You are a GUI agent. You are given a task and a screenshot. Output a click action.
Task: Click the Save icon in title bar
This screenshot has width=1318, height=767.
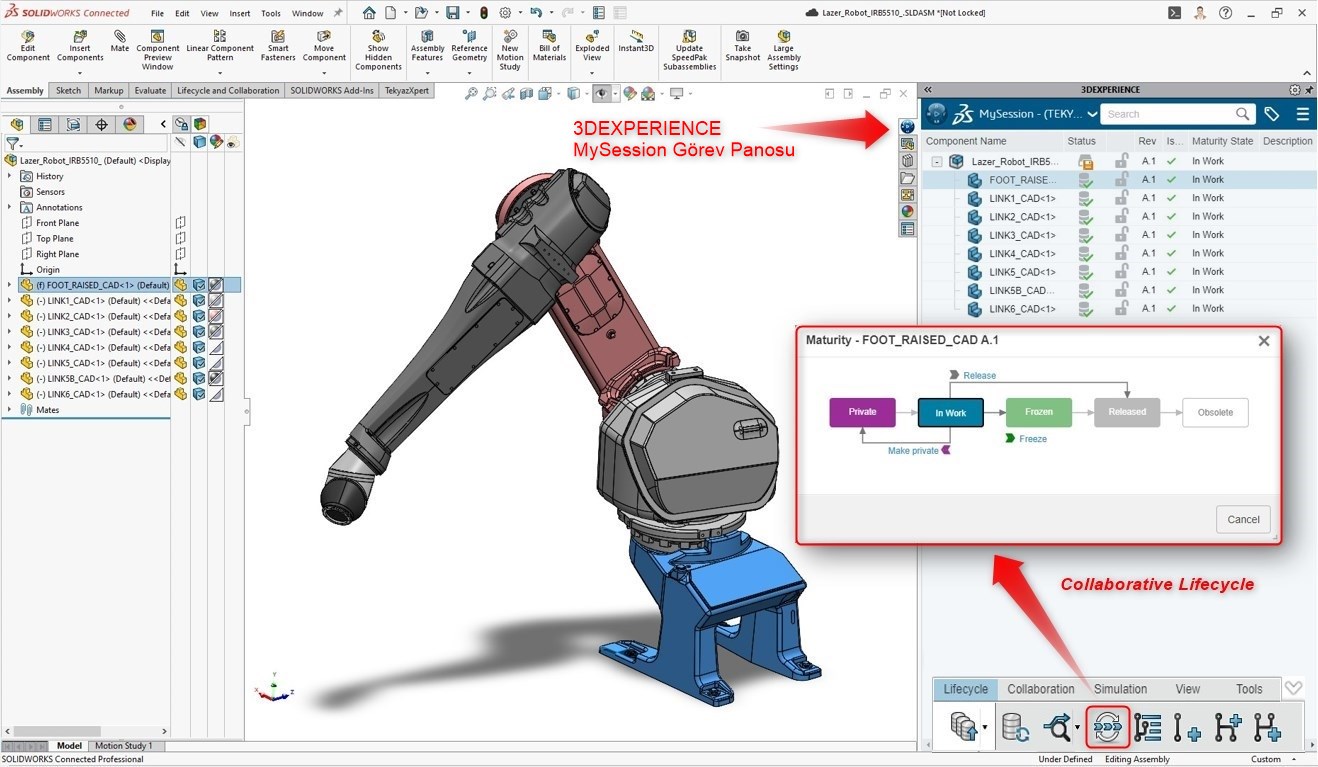pos(453,13)
